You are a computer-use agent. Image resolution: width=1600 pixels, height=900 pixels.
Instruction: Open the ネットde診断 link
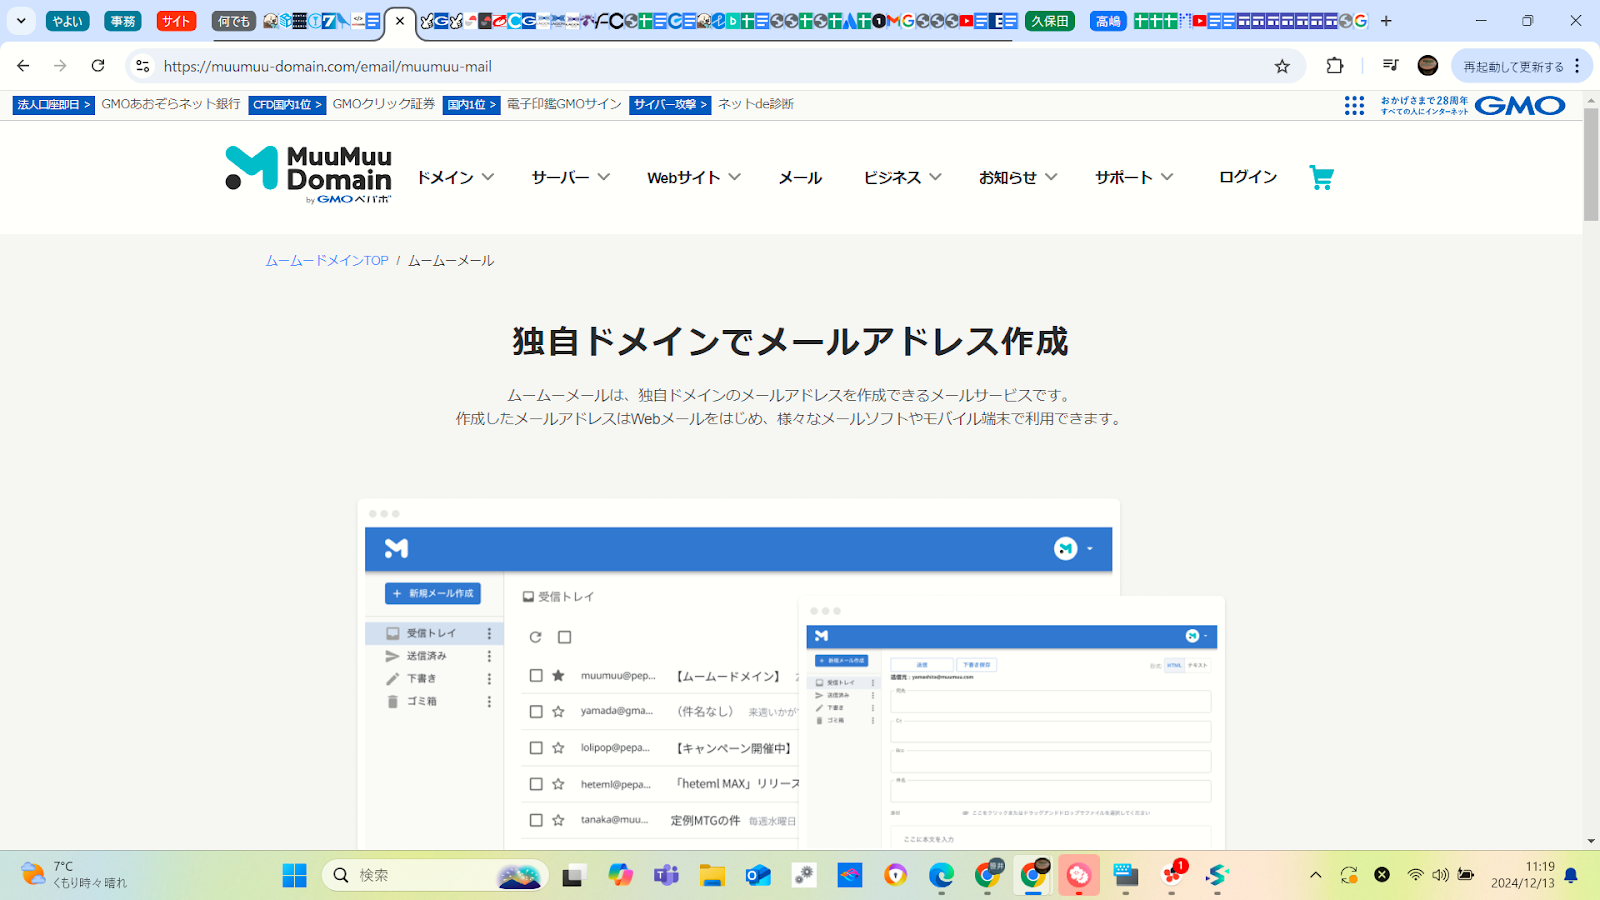point(756,104)
